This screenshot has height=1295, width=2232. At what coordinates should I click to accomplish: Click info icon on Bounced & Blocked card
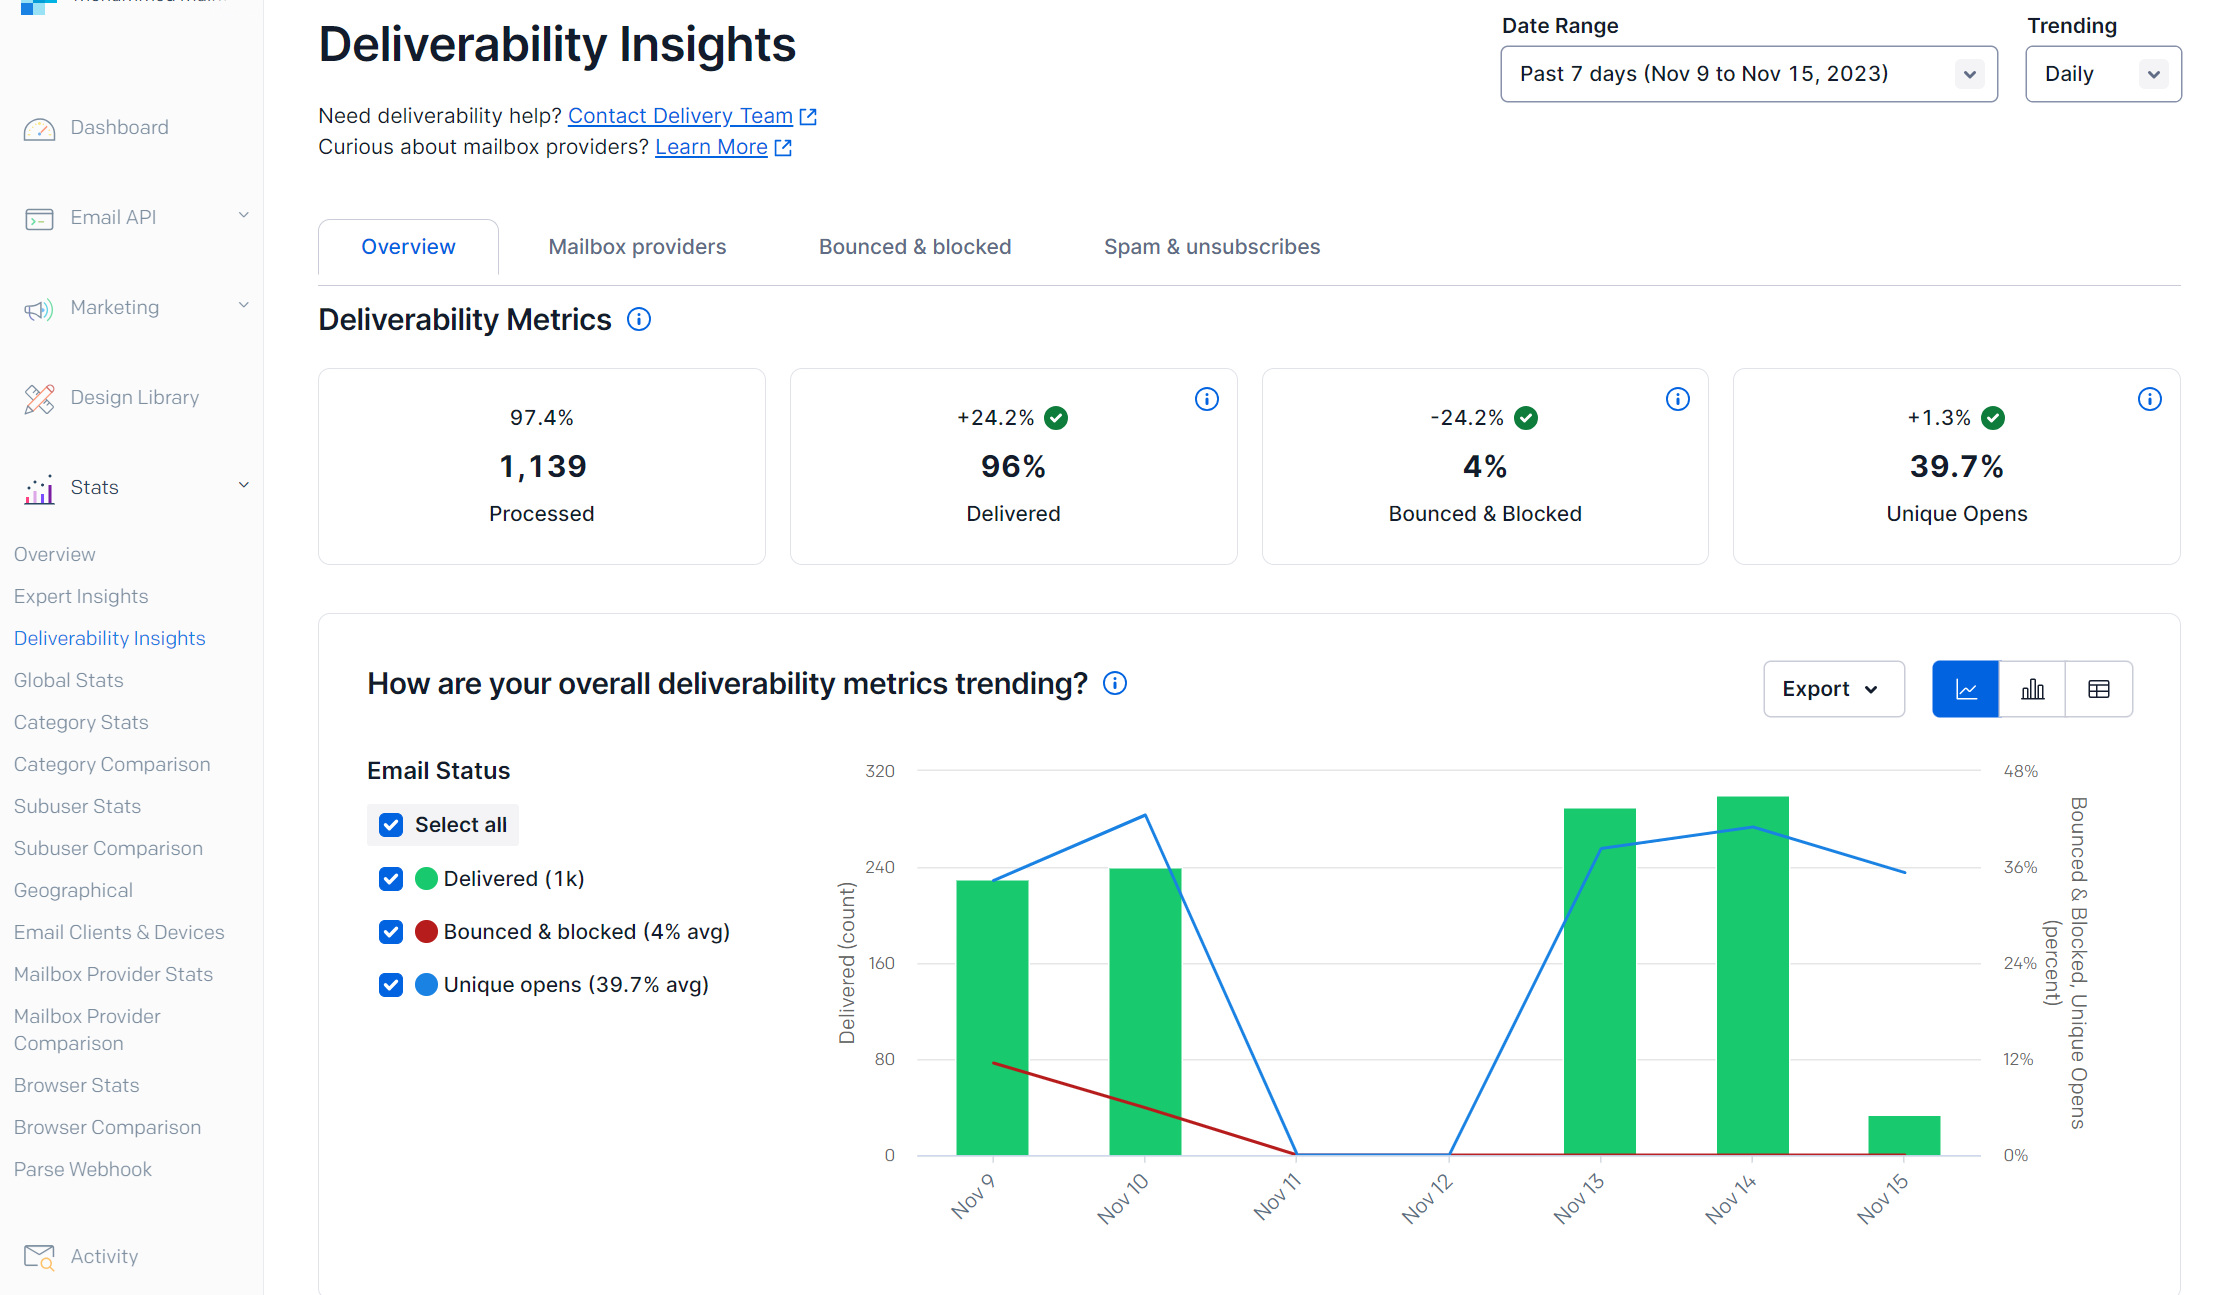(1678, 399)
